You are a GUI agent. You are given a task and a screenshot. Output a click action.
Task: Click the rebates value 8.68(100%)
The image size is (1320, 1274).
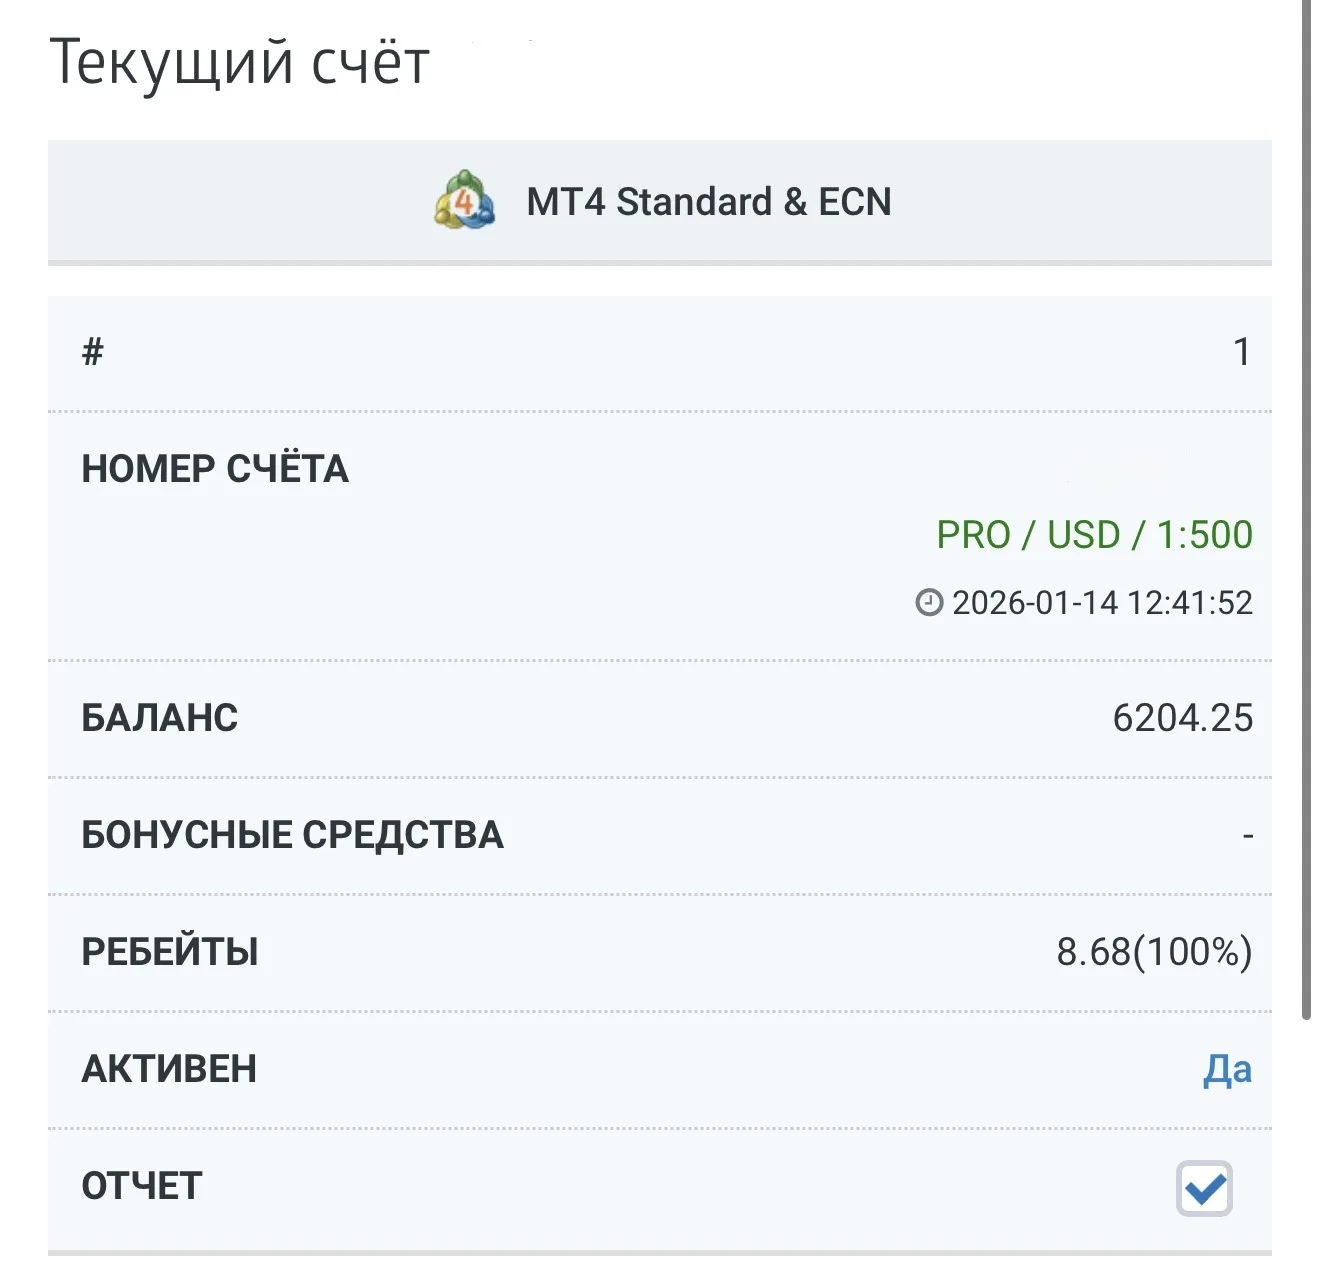coord(1154,952)
